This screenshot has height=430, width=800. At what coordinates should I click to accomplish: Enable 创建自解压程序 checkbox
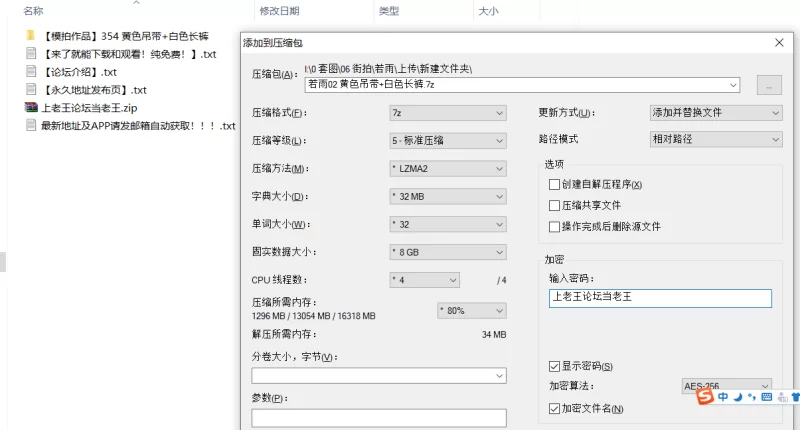click(x=554, y=184)
